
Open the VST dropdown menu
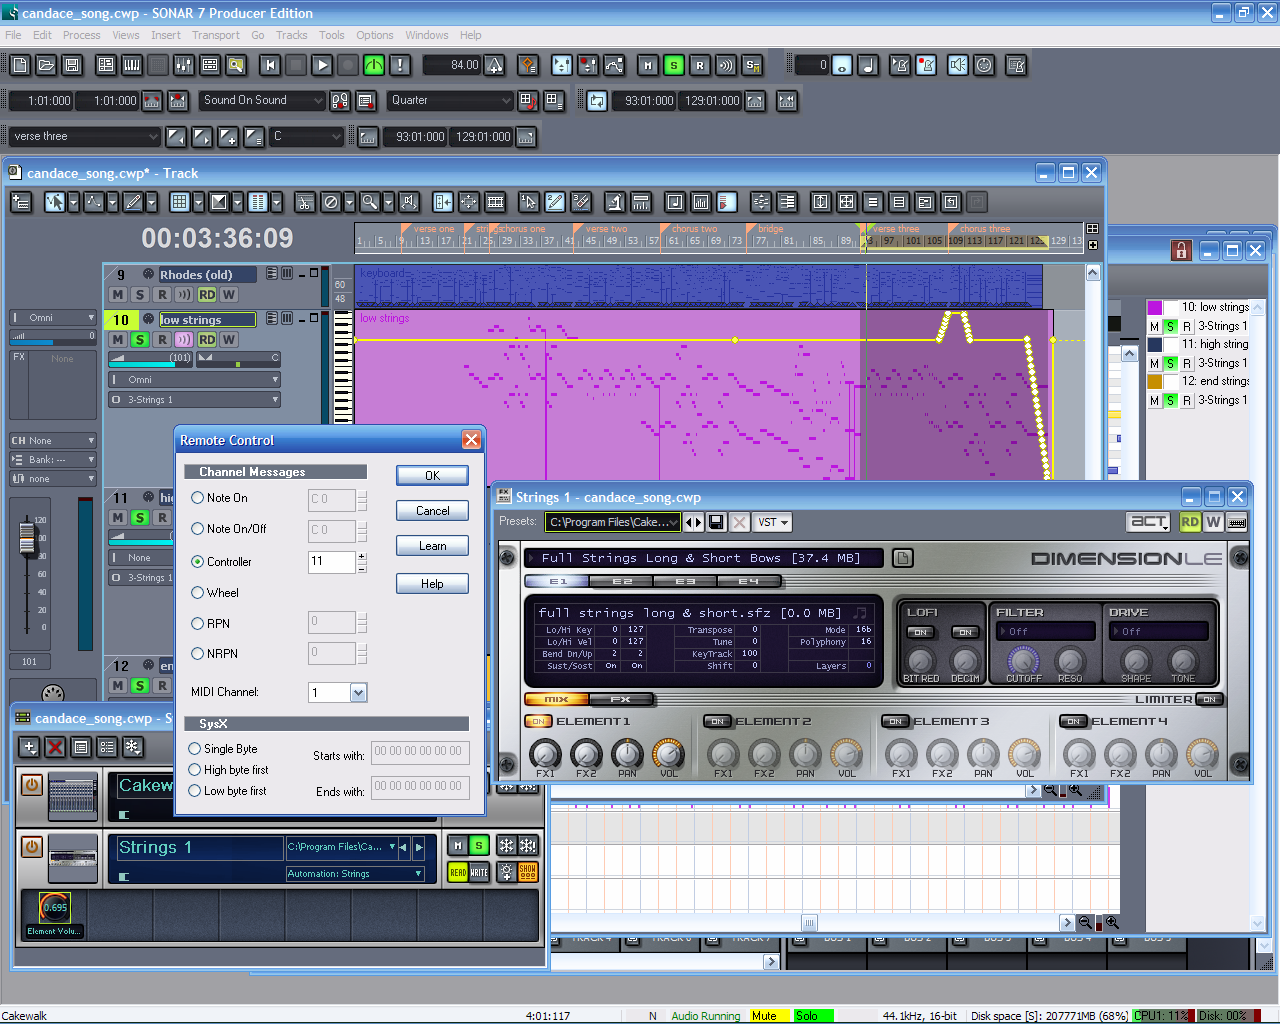tap(773, 522)
